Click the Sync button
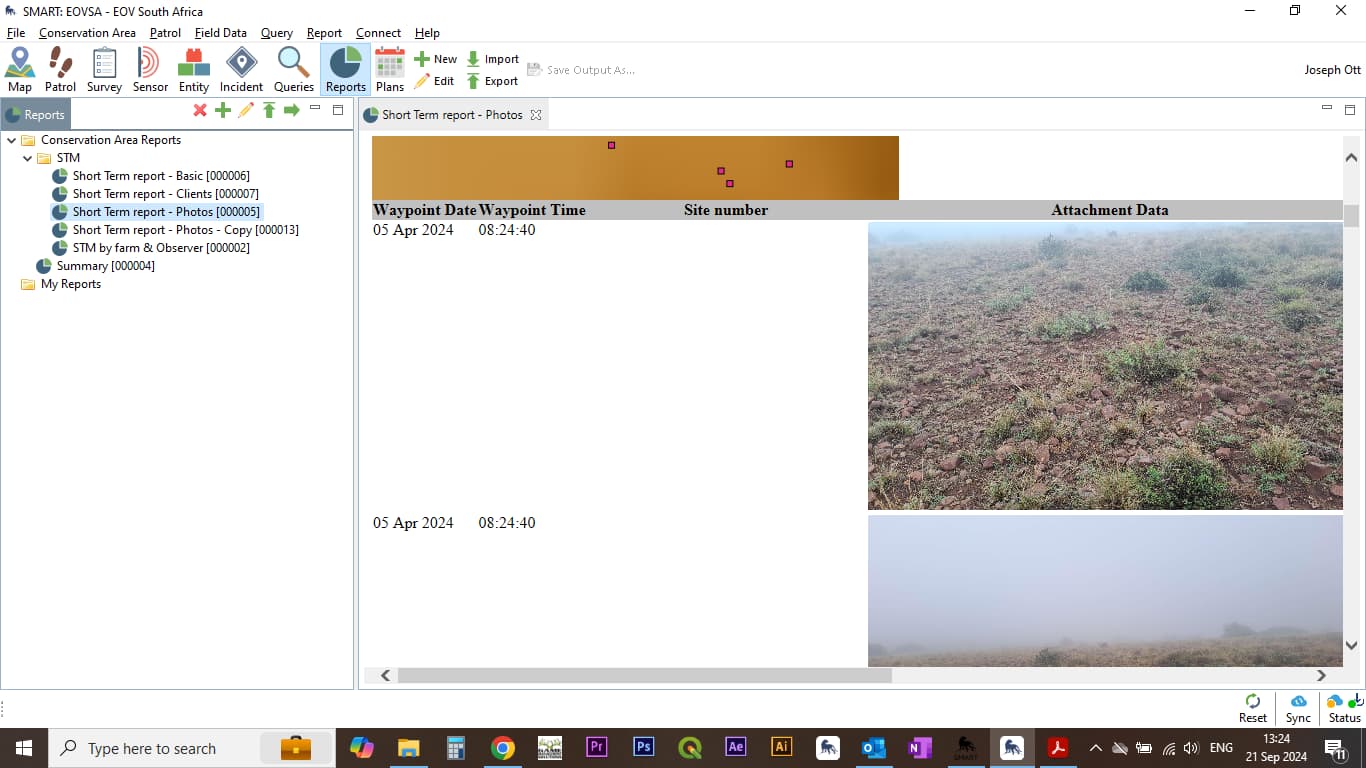The image size is (1366, 768). 1298,708
